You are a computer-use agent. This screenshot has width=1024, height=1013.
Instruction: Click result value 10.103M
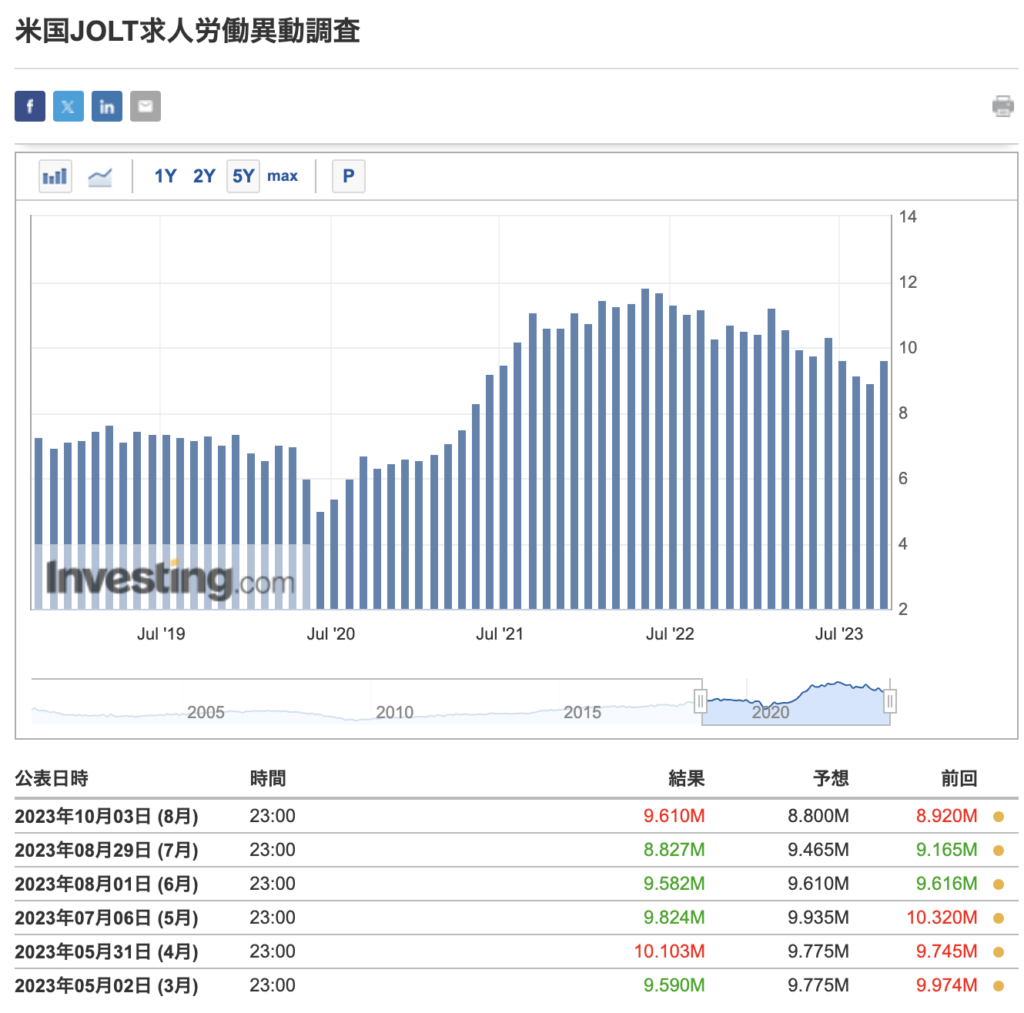(x=669, y=952)
